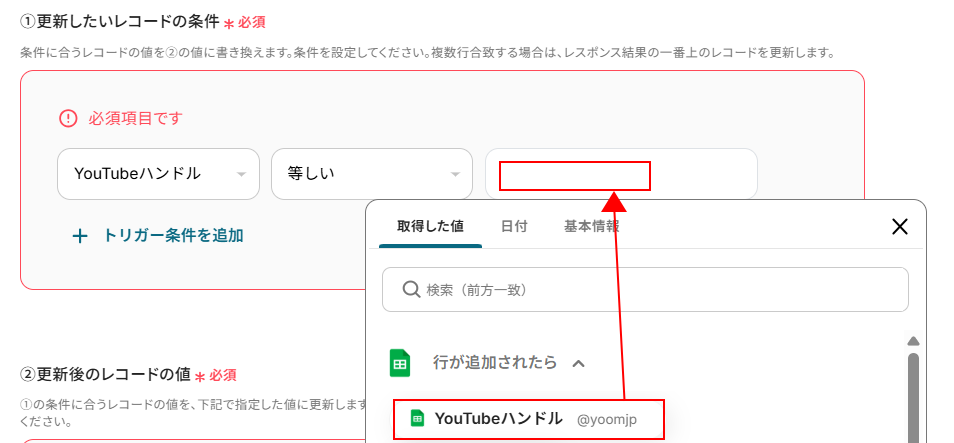
Task: Open the 等しい operator dropdown
Action: [x=372, y=174]
